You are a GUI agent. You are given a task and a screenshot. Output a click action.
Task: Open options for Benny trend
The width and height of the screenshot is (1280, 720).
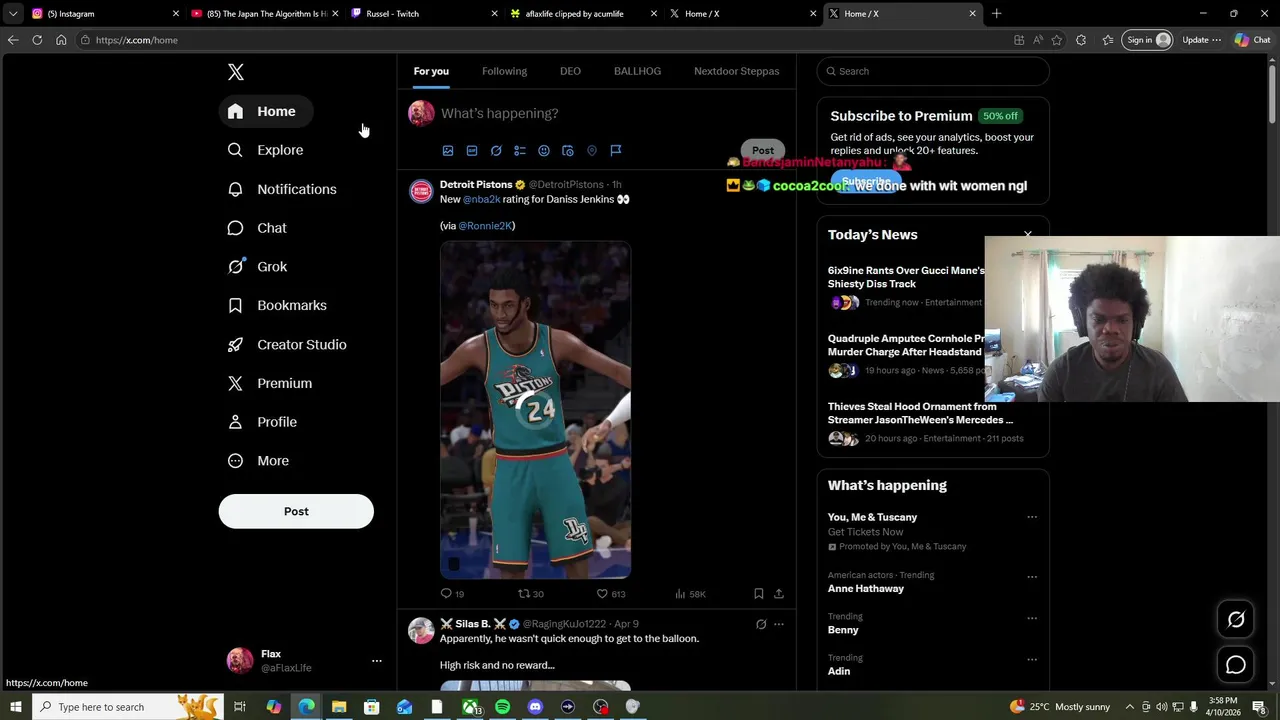(1032, 618)
